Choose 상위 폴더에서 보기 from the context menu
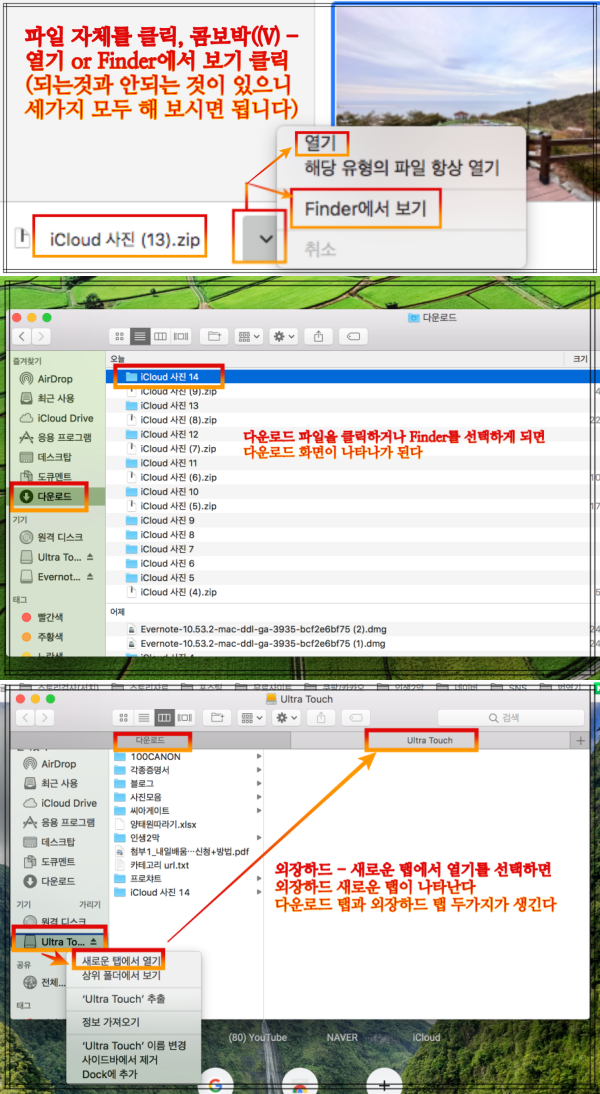Image resolution: width=600 pixels, height=1094 pixels. (121, 975)
